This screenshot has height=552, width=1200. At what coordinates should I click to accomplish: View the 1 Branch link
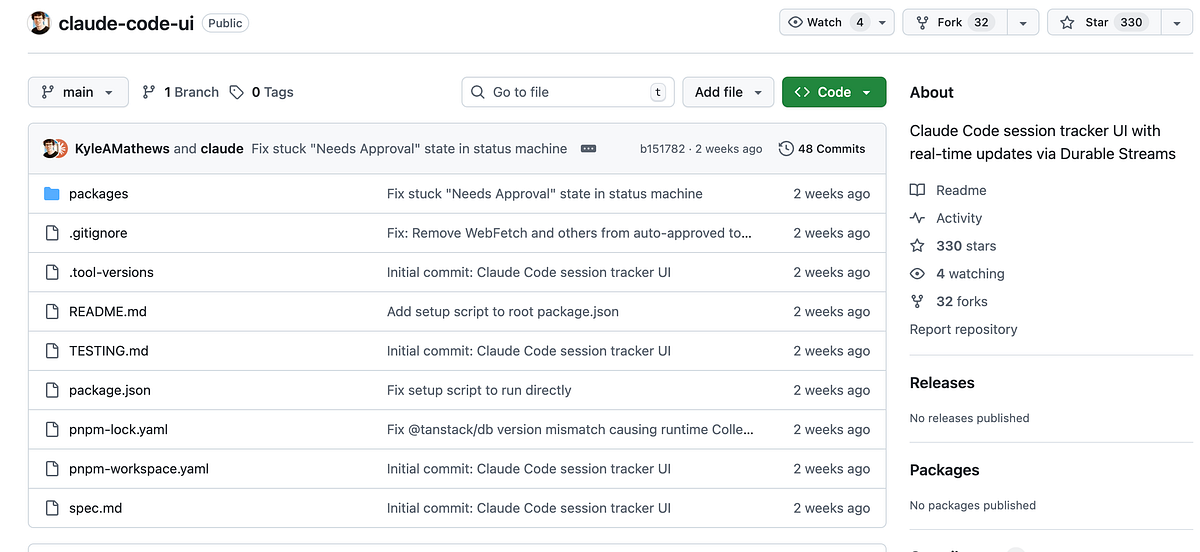point(180,92)
